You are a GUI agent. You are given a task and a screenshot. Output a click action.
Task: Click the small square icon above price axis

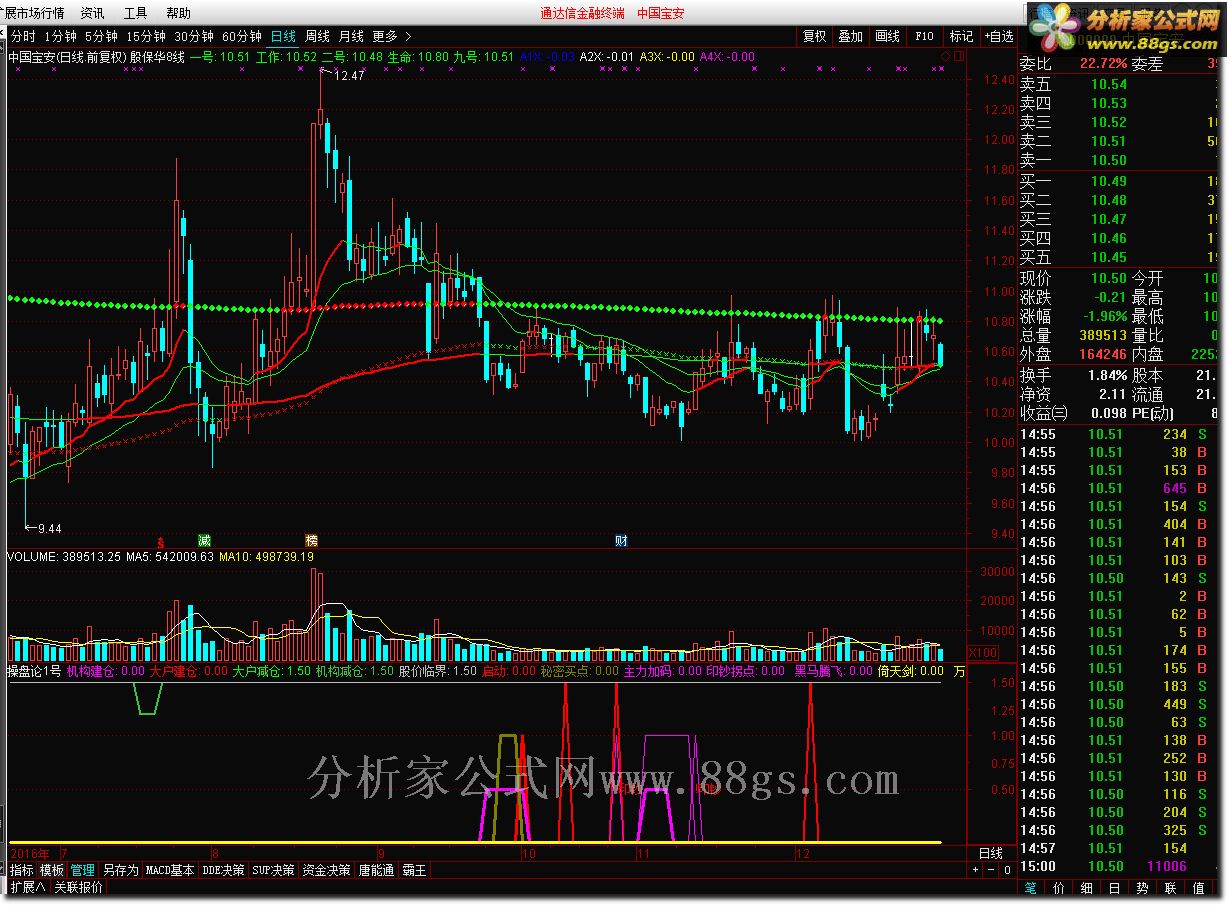pos(959,57)
